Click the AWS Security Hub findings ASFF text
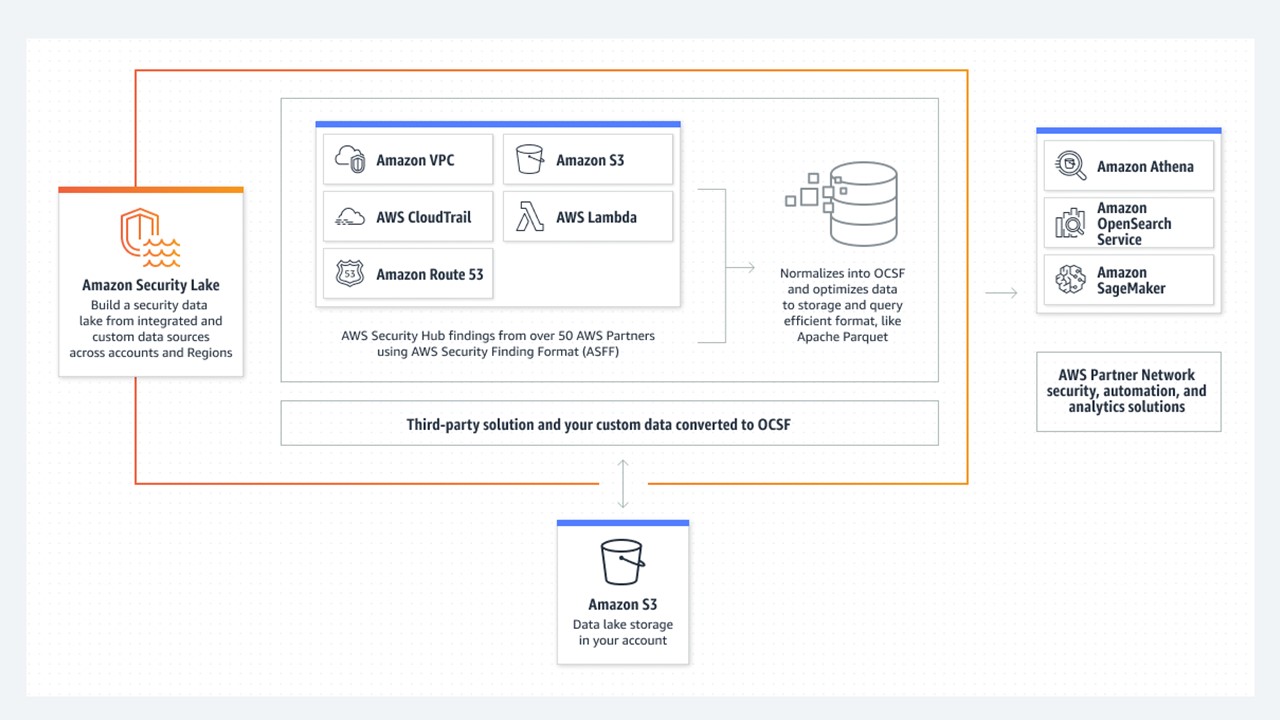This screenshot has width=1280, height=720. click(x=498, y=343)
